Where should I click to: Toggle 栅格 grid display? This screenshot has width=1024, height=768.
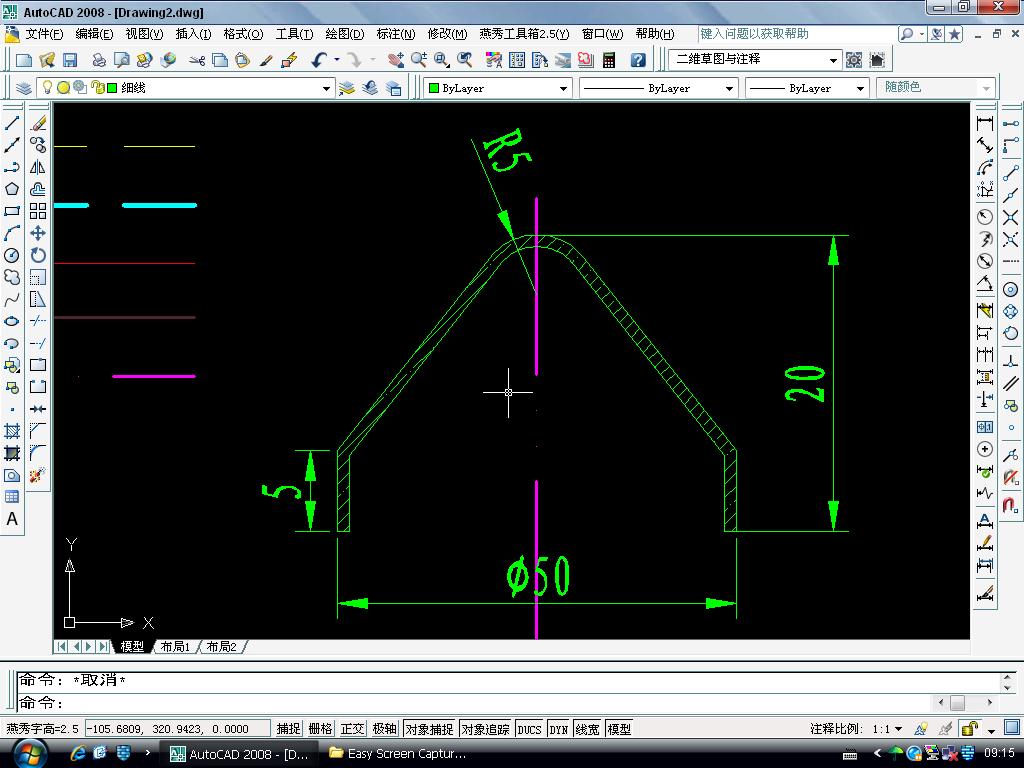pyautogui.click(x=320, y=729)
